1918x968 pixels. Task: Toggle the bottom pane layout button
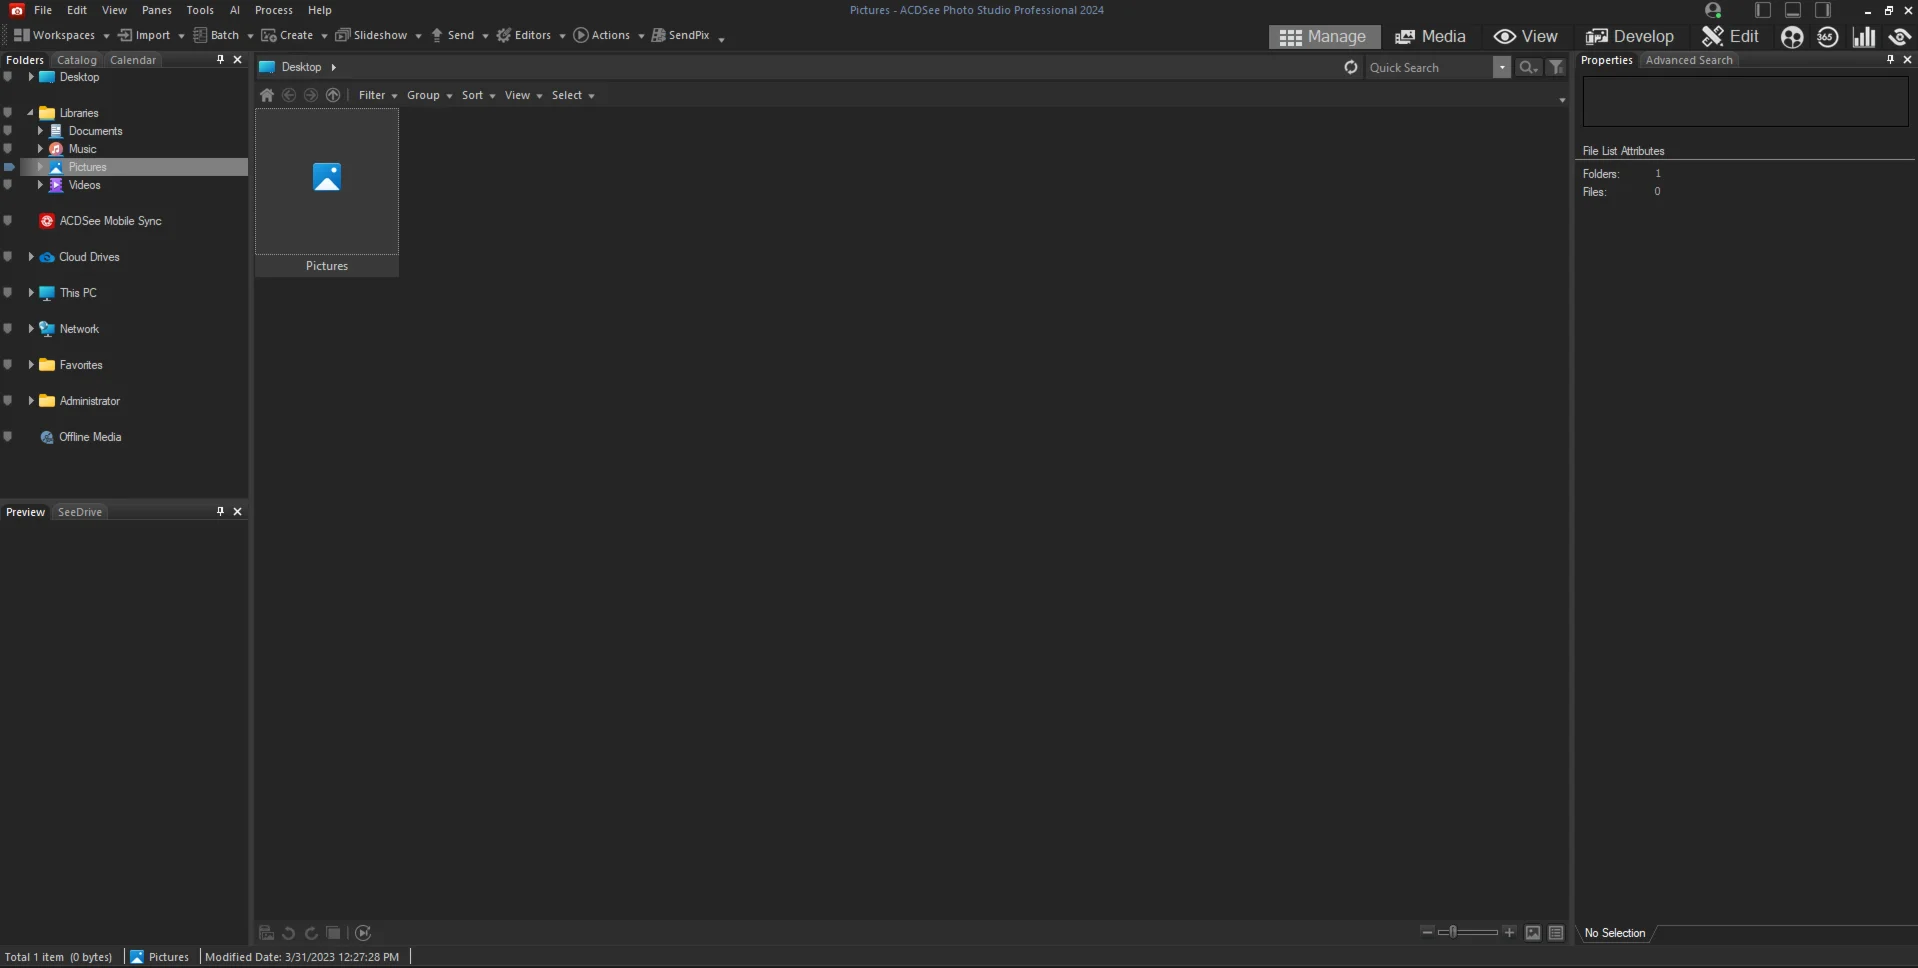click(1793, 10)
